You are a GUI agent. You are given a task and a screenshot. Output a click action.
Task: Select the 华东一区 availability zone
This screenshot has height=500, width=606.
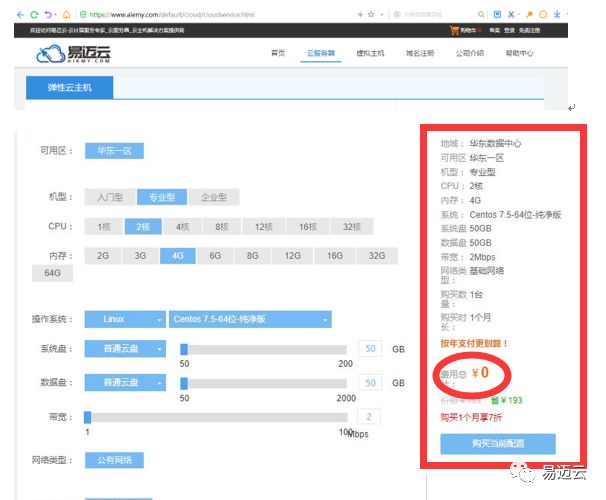(114, 151)
